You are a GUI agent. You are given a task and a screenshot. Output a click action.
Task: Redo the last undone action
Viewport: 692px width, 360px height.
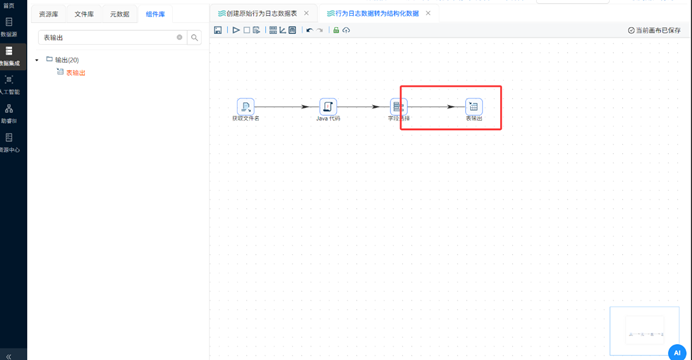point(320,30)
